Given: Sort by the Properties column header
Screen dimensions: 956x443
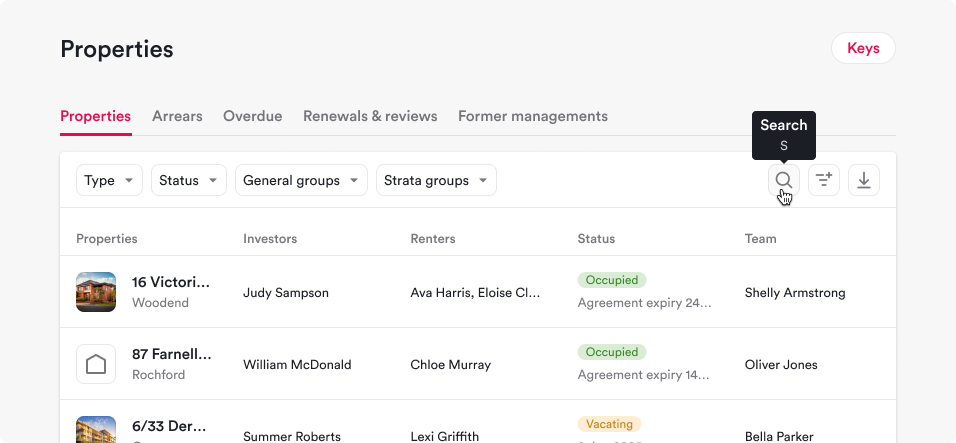Looking at the screenshot, I should [107, 239].
